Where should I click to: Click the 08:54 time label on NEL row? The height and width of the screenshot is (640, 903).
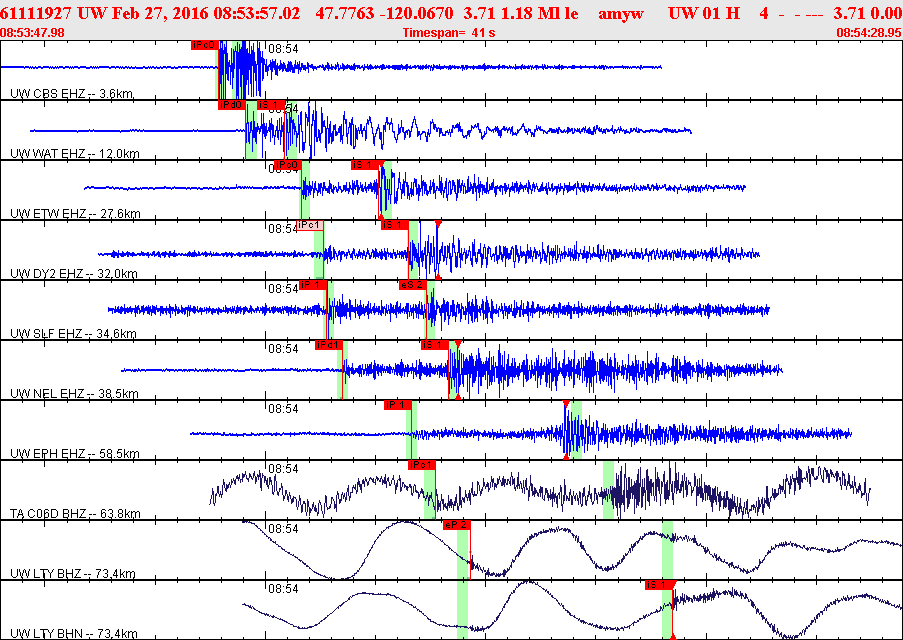tap(283, 349)
